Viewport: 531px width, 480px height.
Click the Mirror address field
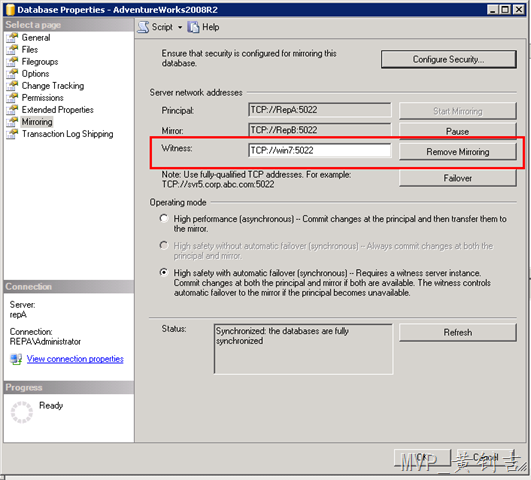(x=319, y=130)
